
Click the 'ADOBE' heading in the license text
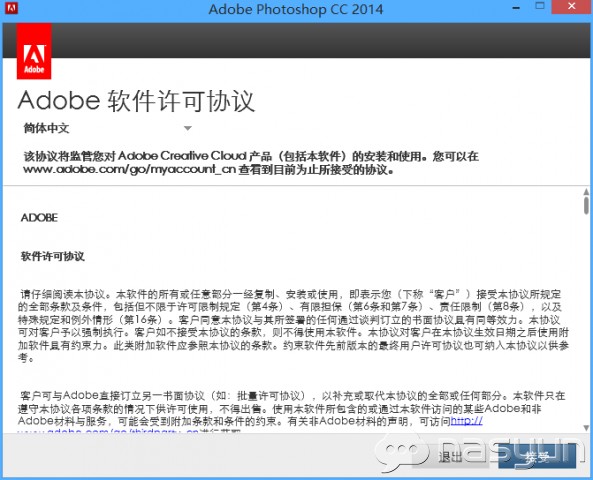pos(39,218)
